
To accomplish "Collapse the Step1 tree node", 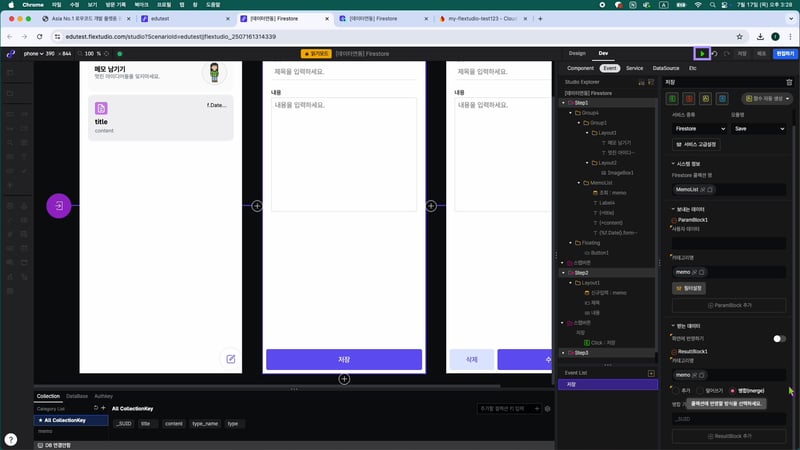I will pos(561,103).
